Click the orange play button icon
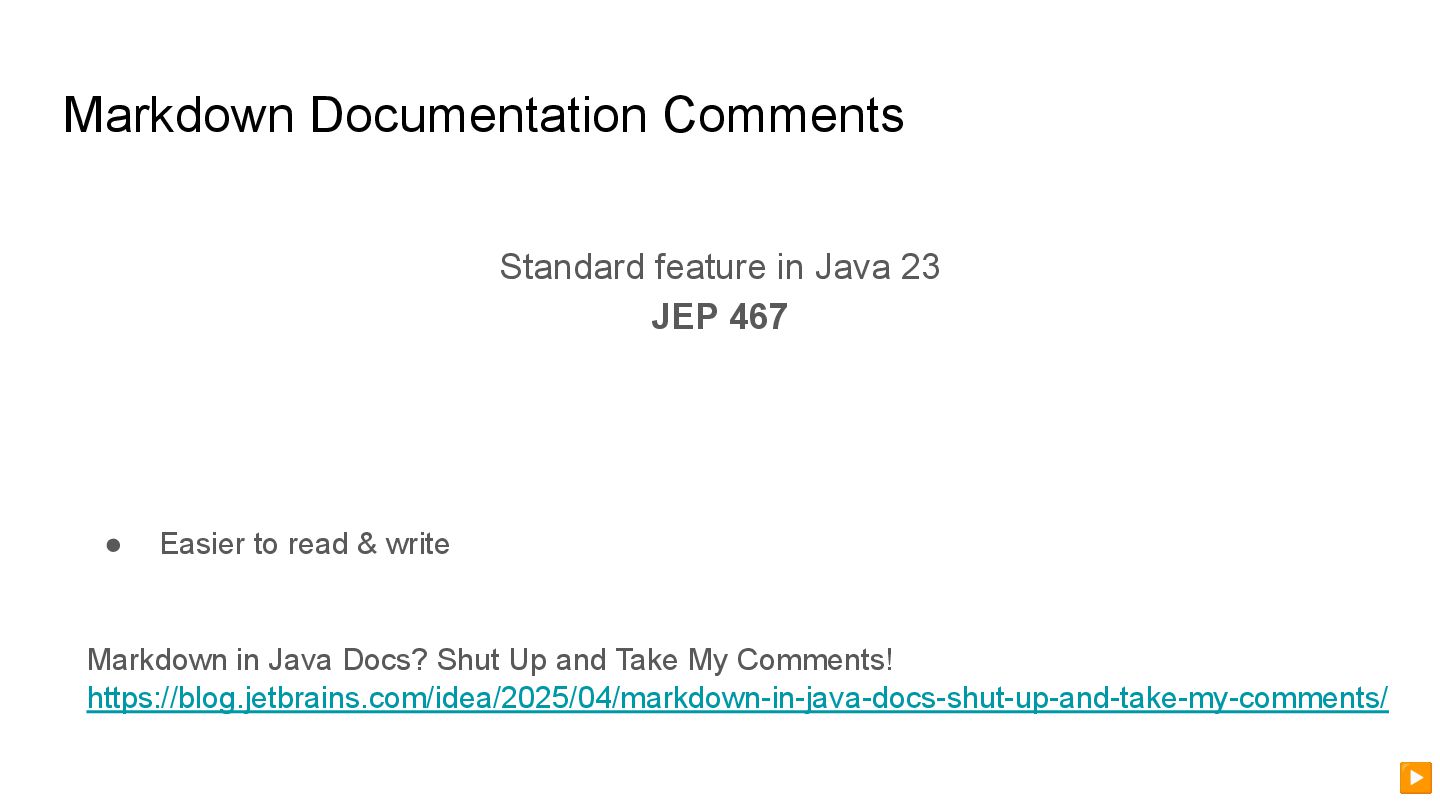Image resolution: width=1440 pixels, height=810 pixels. 1415,777
